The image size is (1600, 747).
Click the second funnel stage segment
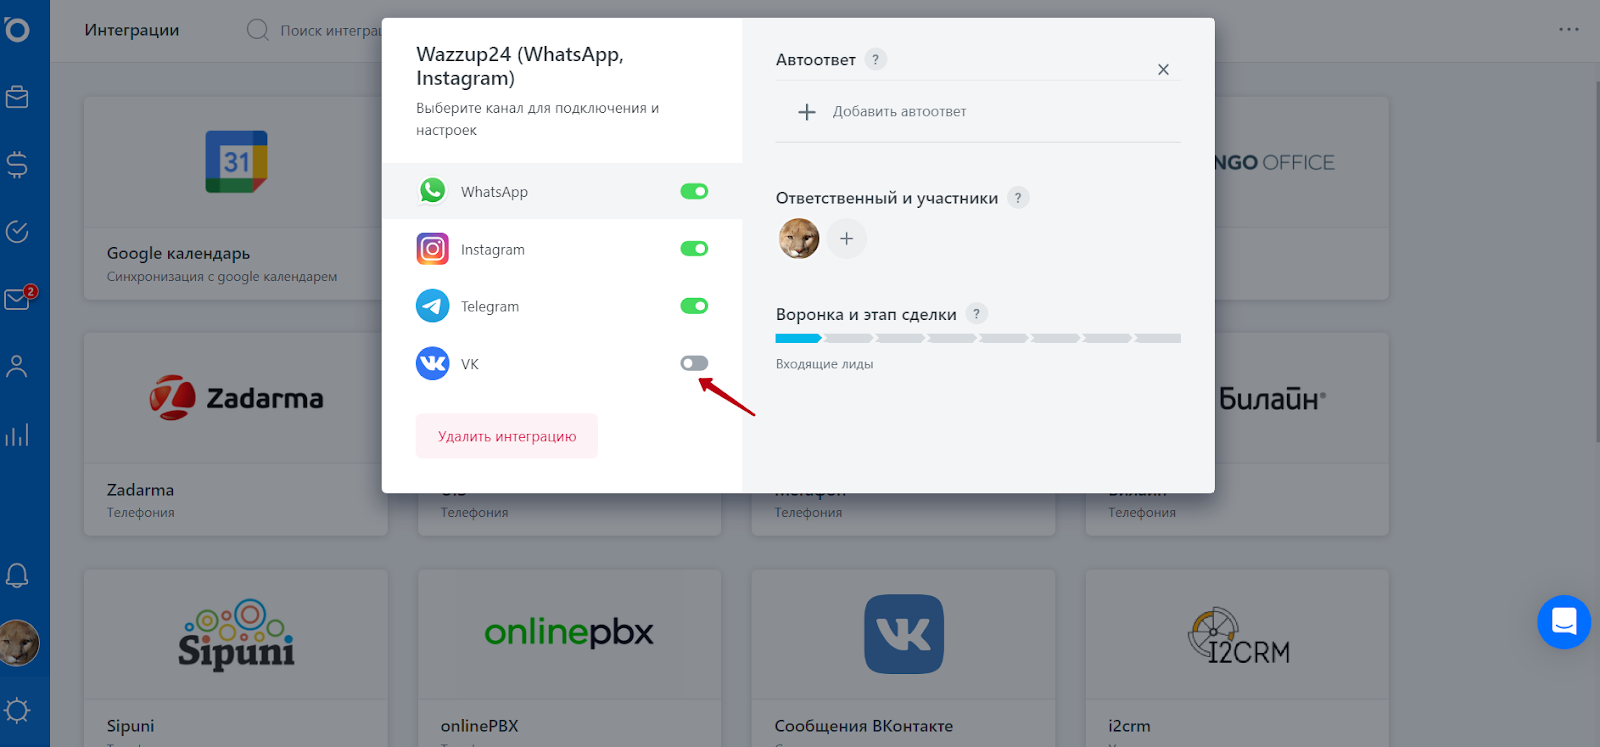[x=849, y=338]
